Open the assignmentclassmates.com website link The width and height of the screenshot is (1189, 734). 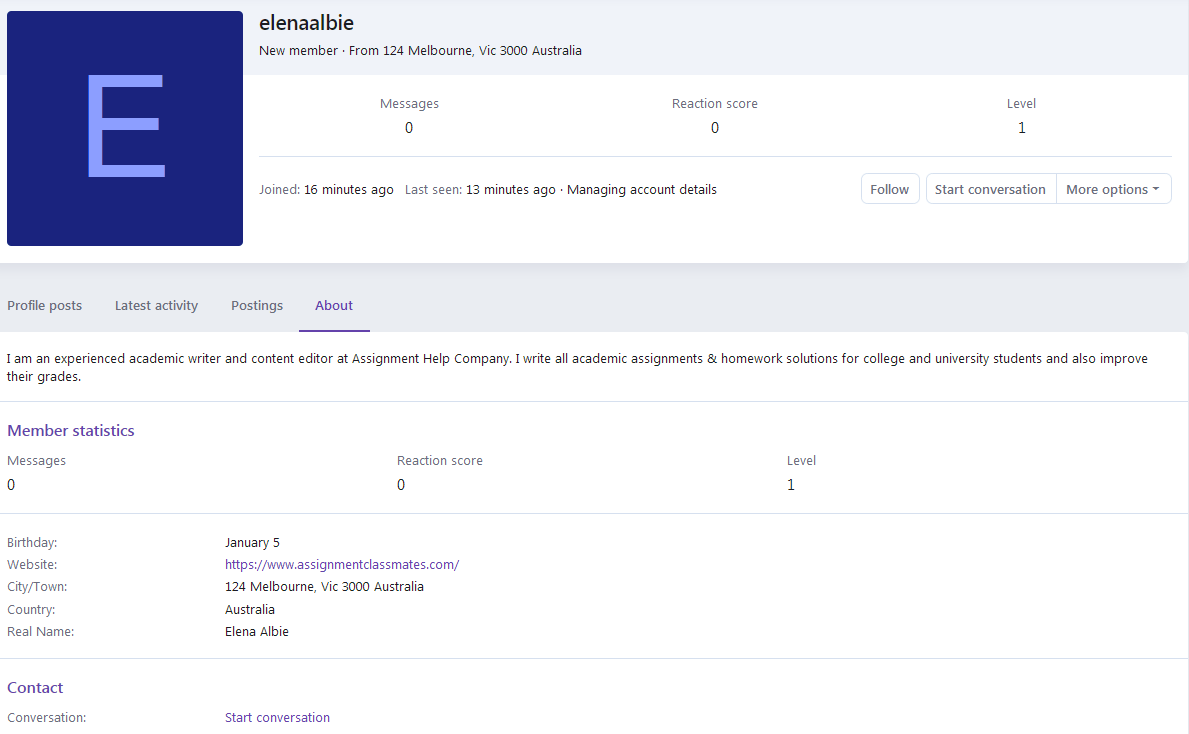click(x=342, y=564)
